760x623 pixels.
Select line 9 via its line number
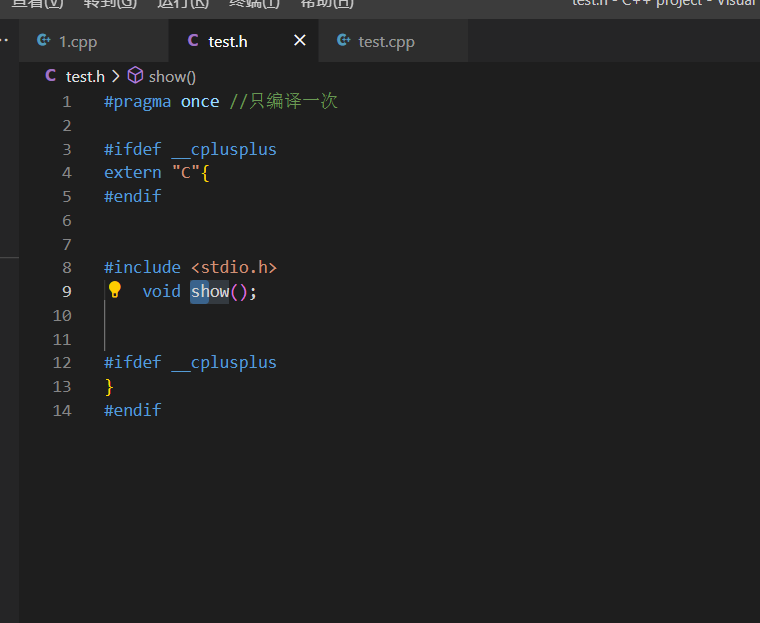(66, 291)
